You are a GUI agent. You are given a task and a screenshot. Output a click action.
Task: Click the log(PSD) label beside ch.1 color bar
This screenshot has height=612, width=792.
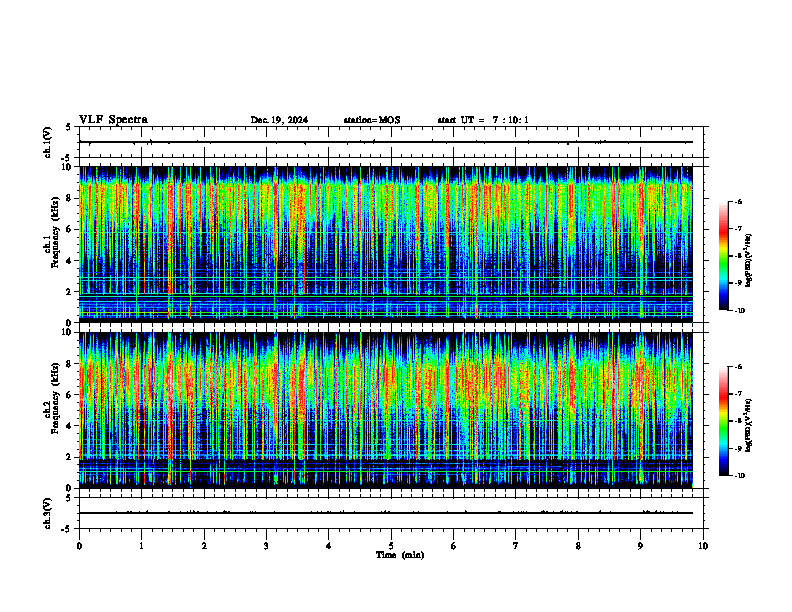point(749,261)
